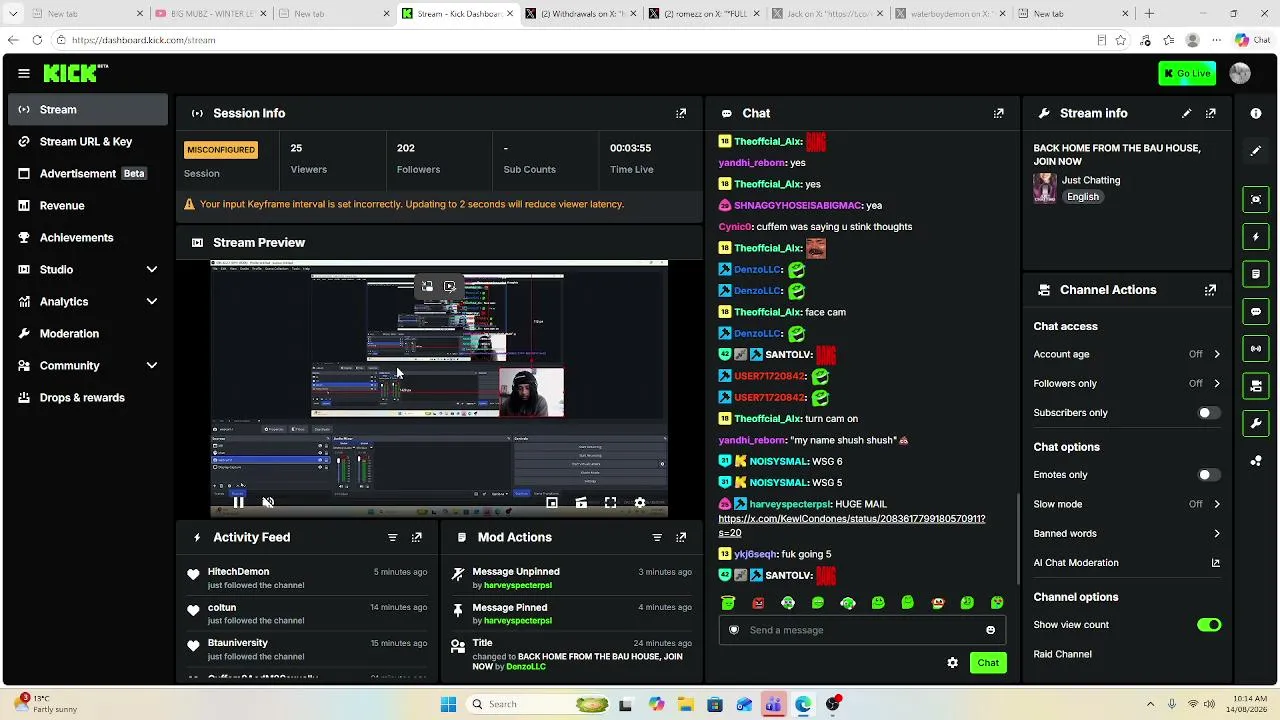Switch to the Withdrawals on X browser tab
This screenshot has height=720, width=1280.
[580, 14]
